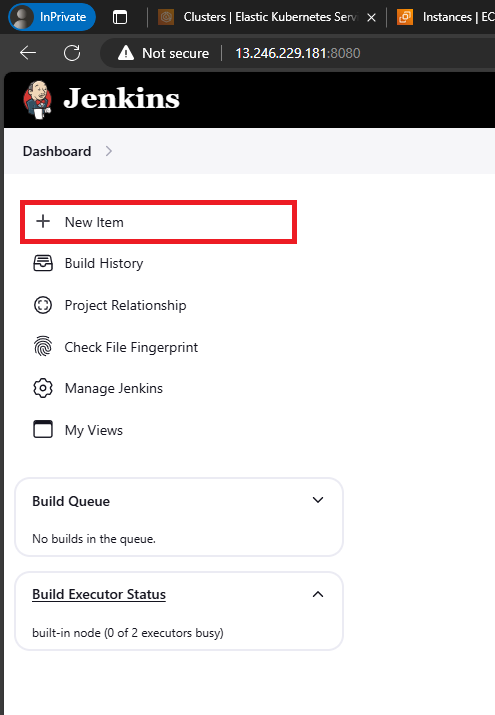Reload the page with the refresh icon
Viewport: 495px width, 715px height.
[72, 53]
